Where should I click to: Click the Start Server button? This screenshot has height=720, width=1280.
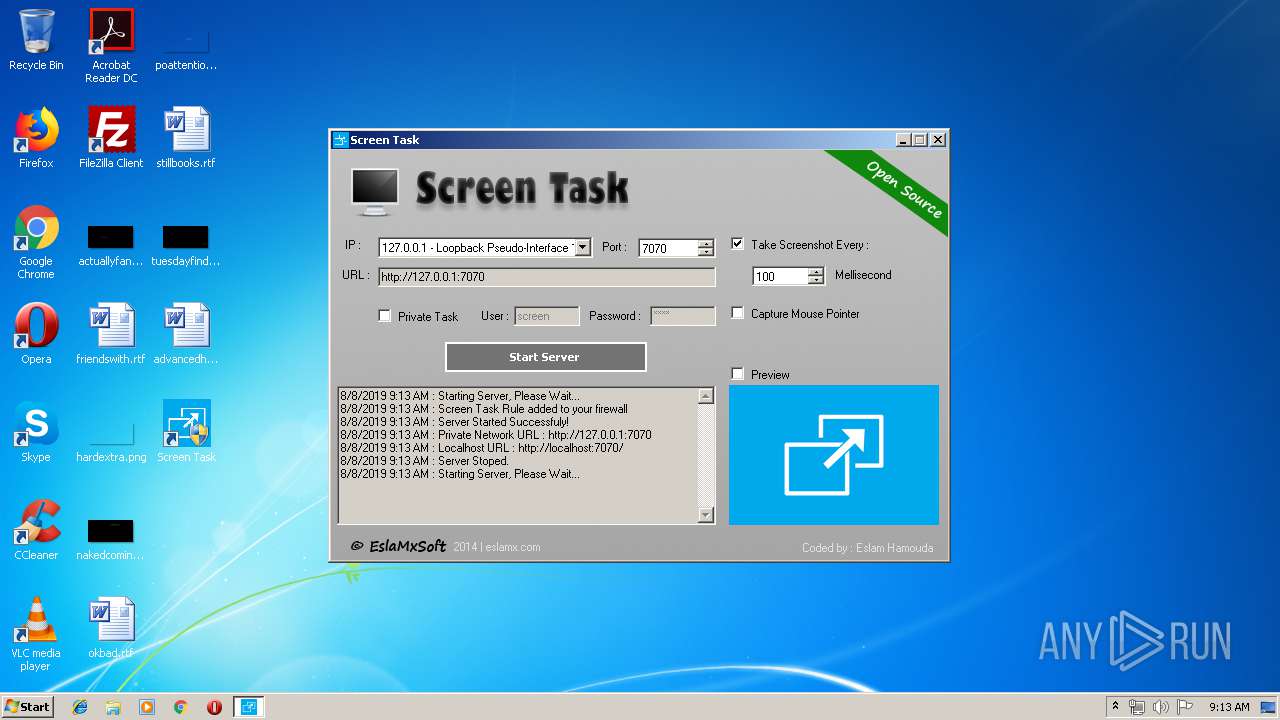coord(545,357)
